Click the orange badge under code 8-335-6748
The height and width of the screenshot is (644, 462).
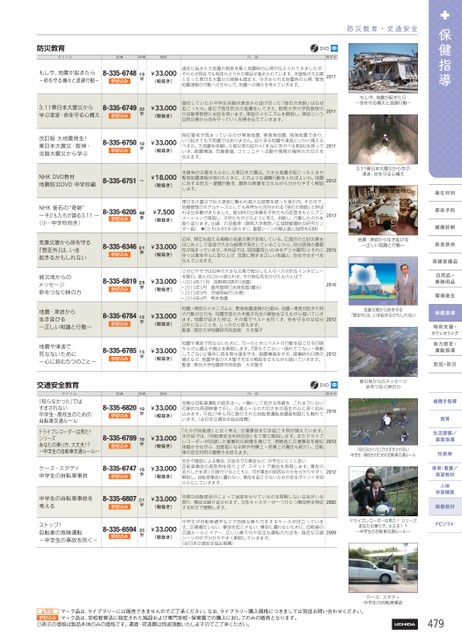tap(119, 81)
